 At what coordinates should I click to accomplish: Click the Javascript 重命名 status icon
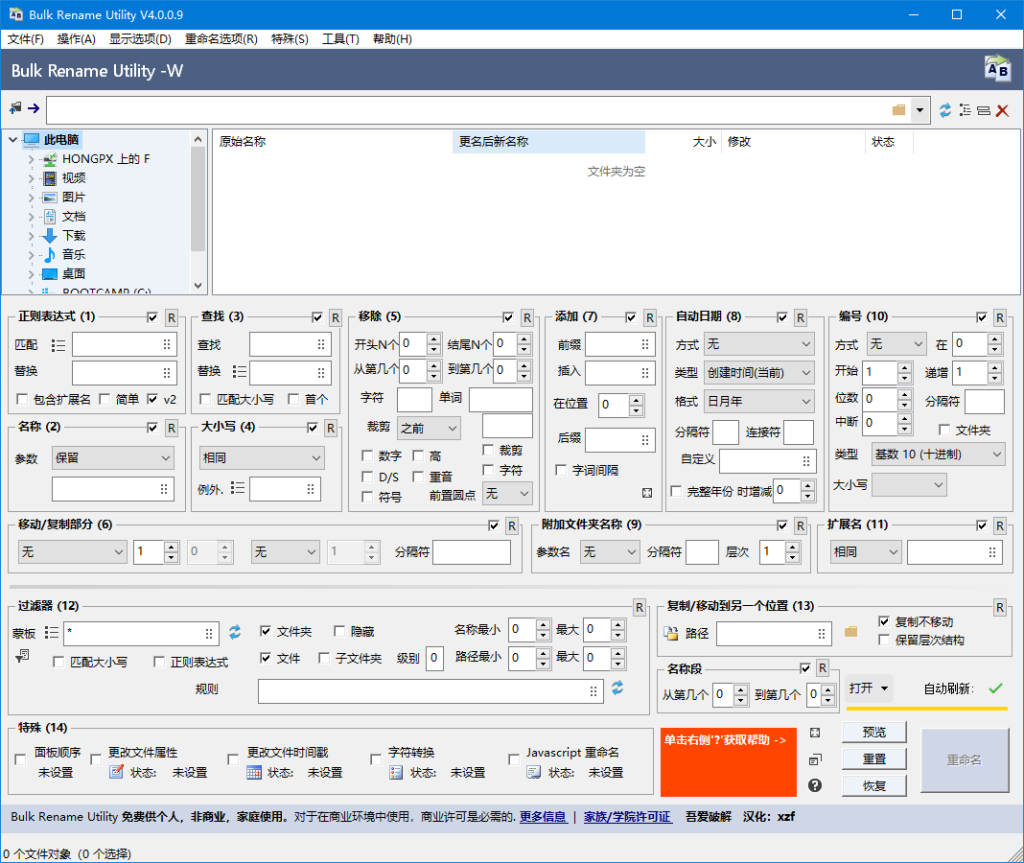click(x=534, y=773)
